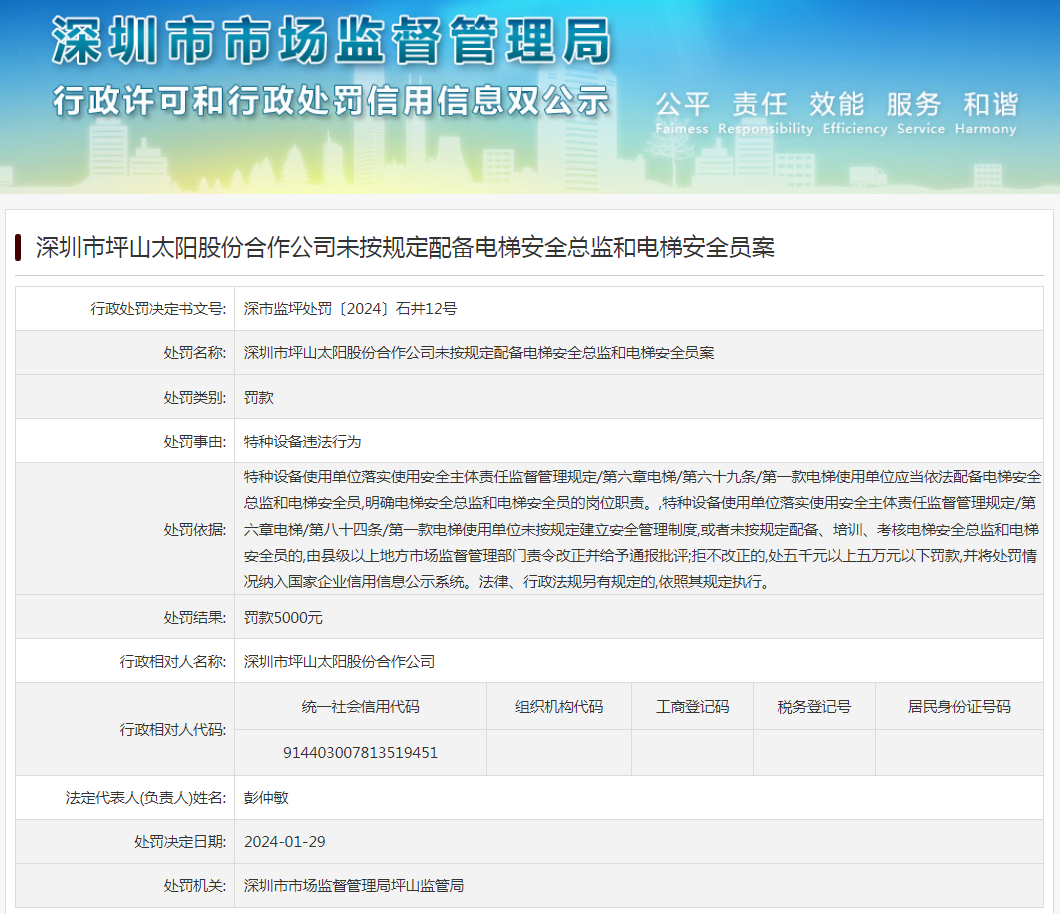The width and height of the screenshot is (1060, 914).
Task: Click the 处罚事由 label cell
Action: pyautogui.click(x=125, y=441)
